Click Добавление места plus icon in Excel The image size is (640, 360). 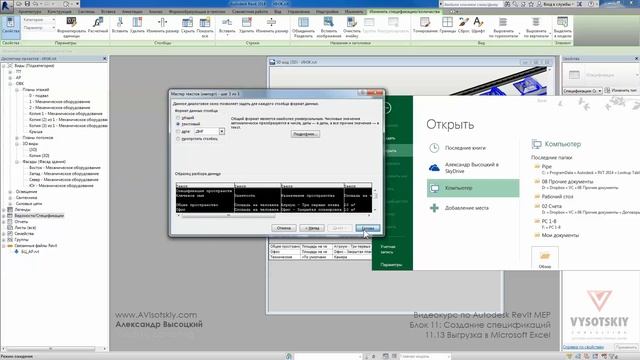(434, 208)
